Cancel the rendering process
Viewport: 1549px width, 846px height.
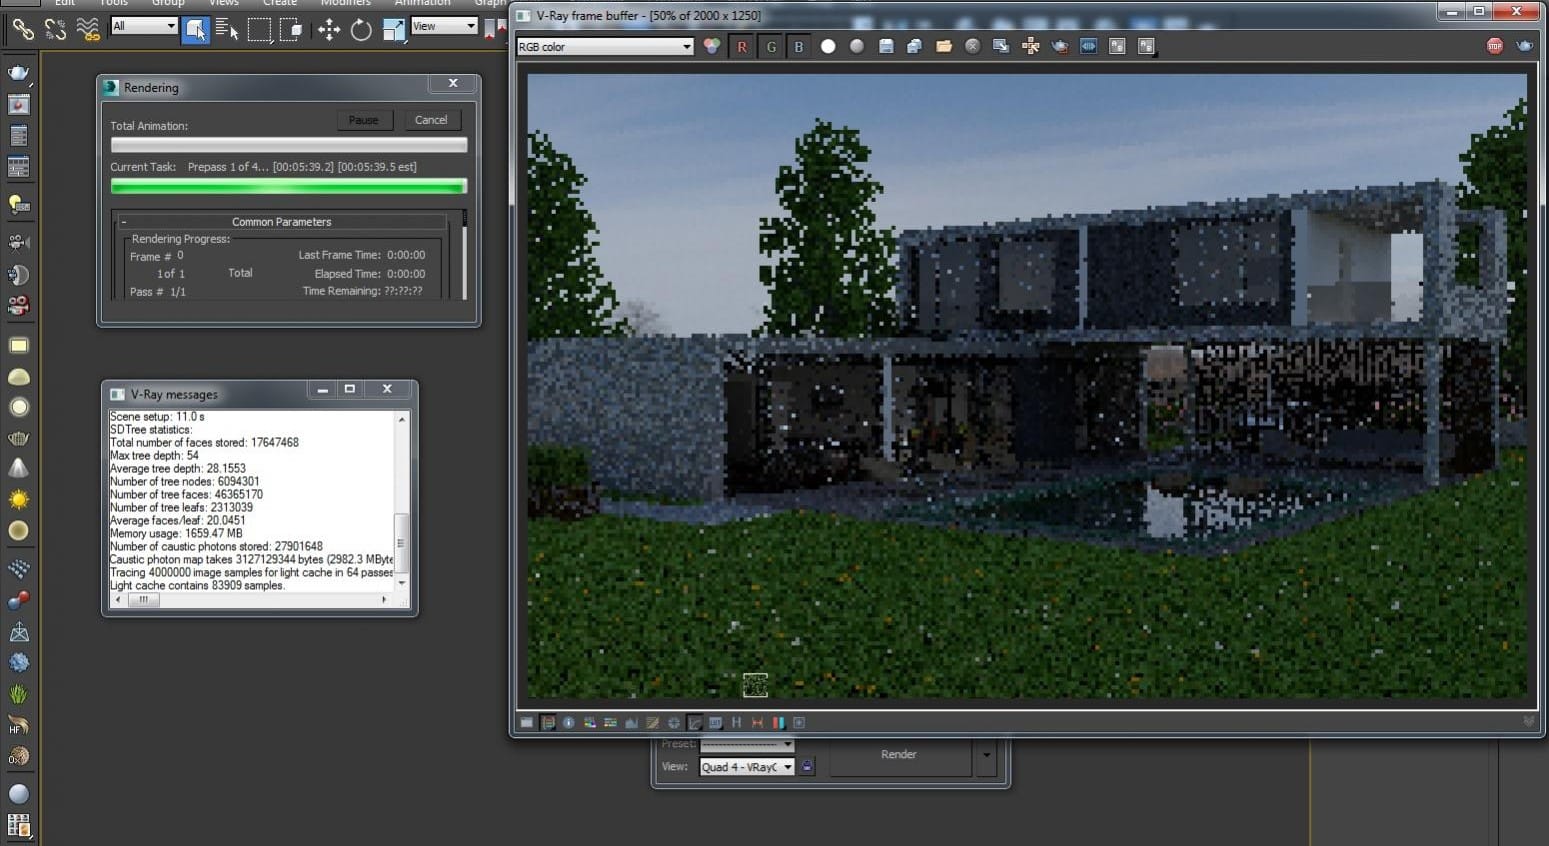(x=431, y=119)
